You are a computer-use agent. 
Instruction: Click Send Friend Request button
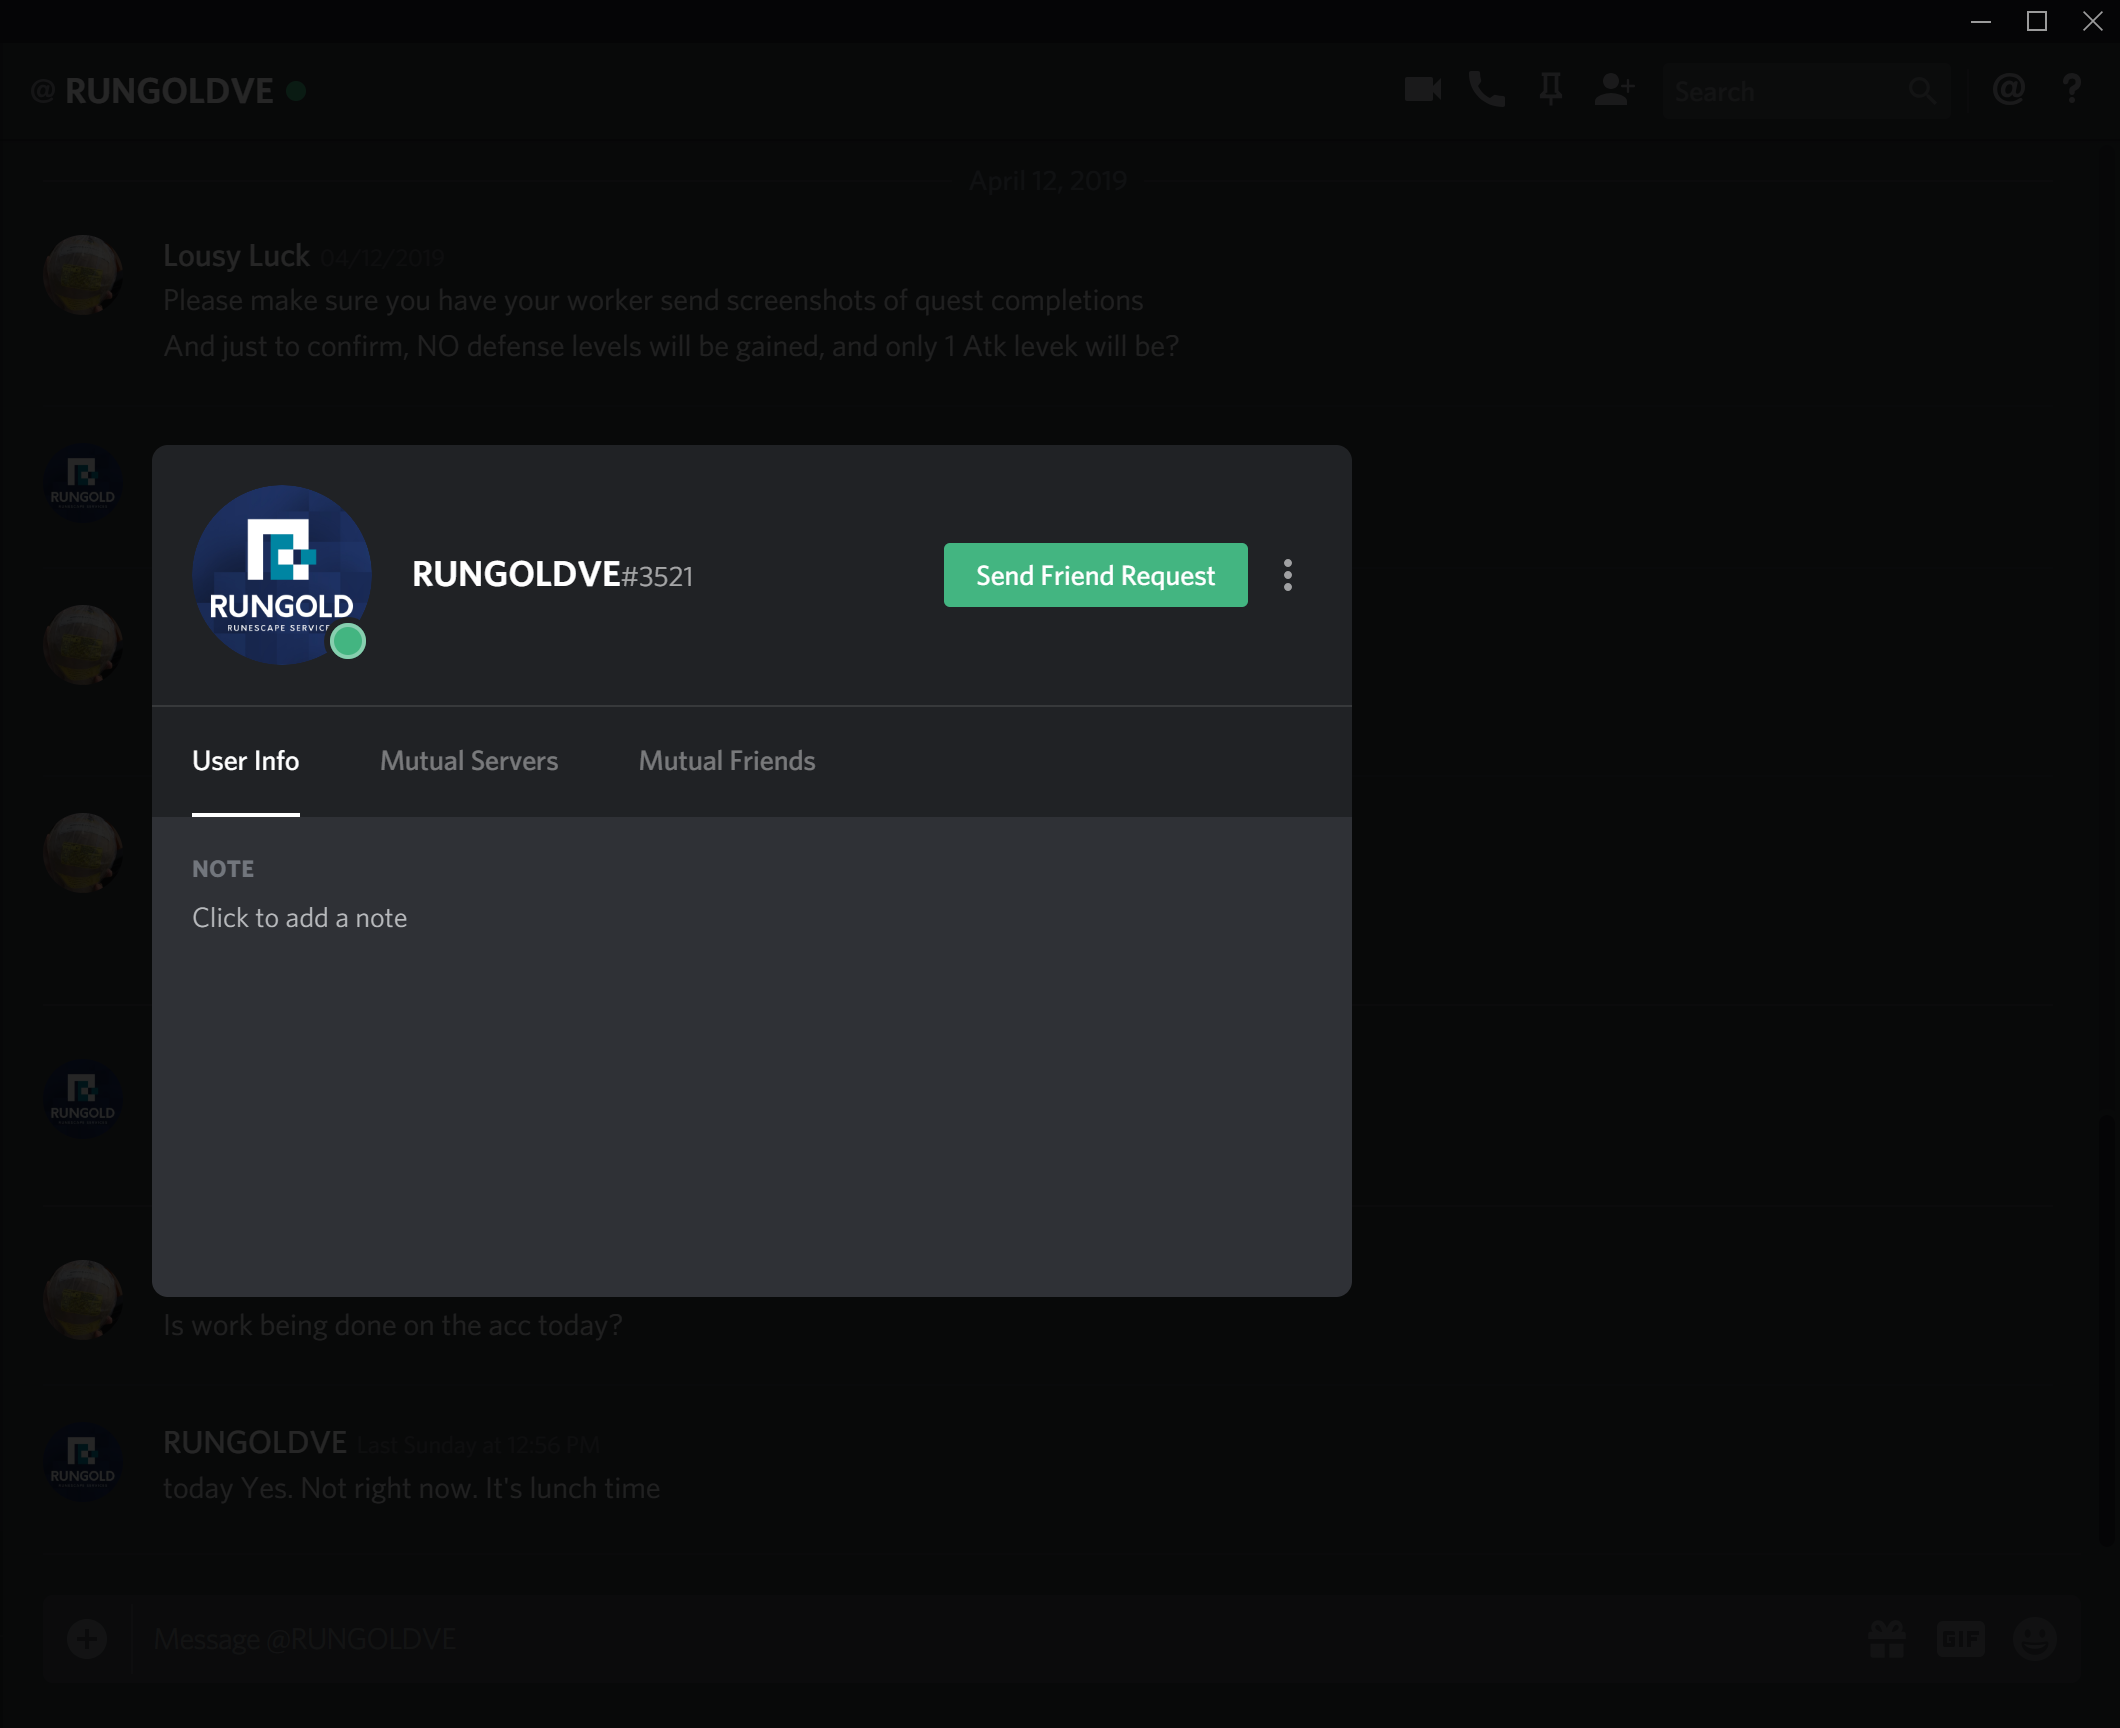click(x=1095, y=575)
